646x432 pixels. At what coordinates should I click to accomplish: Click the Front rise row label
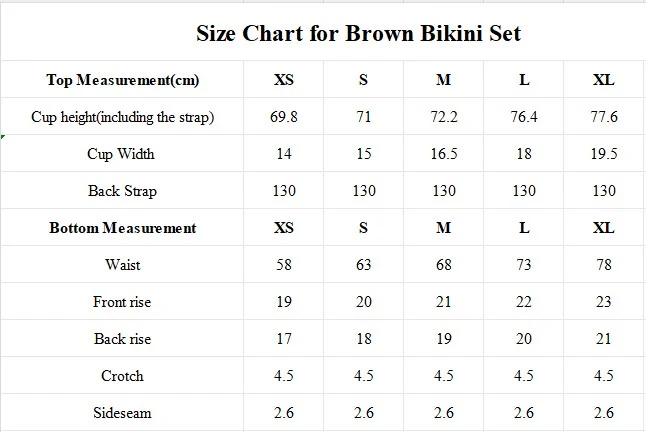tap(122, 302)
